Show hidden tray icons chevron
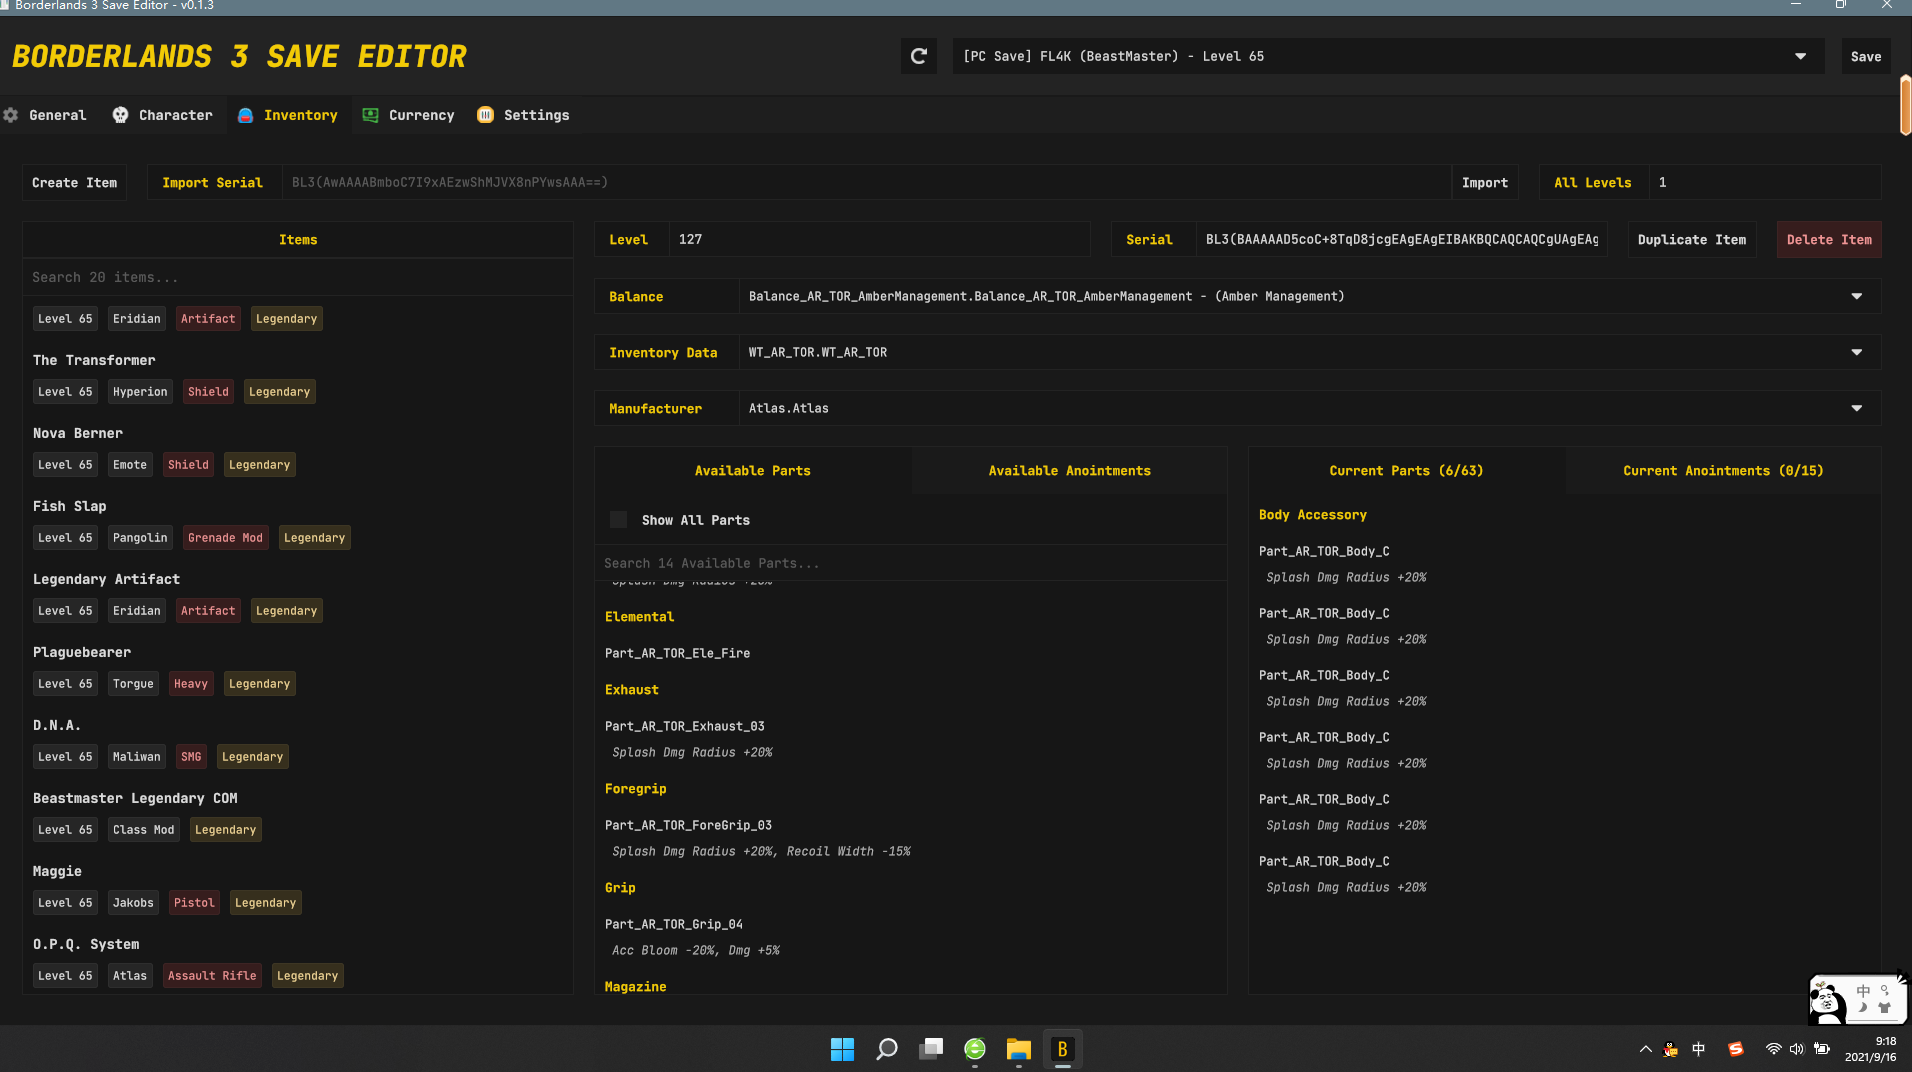 tap(1645, 1049)
